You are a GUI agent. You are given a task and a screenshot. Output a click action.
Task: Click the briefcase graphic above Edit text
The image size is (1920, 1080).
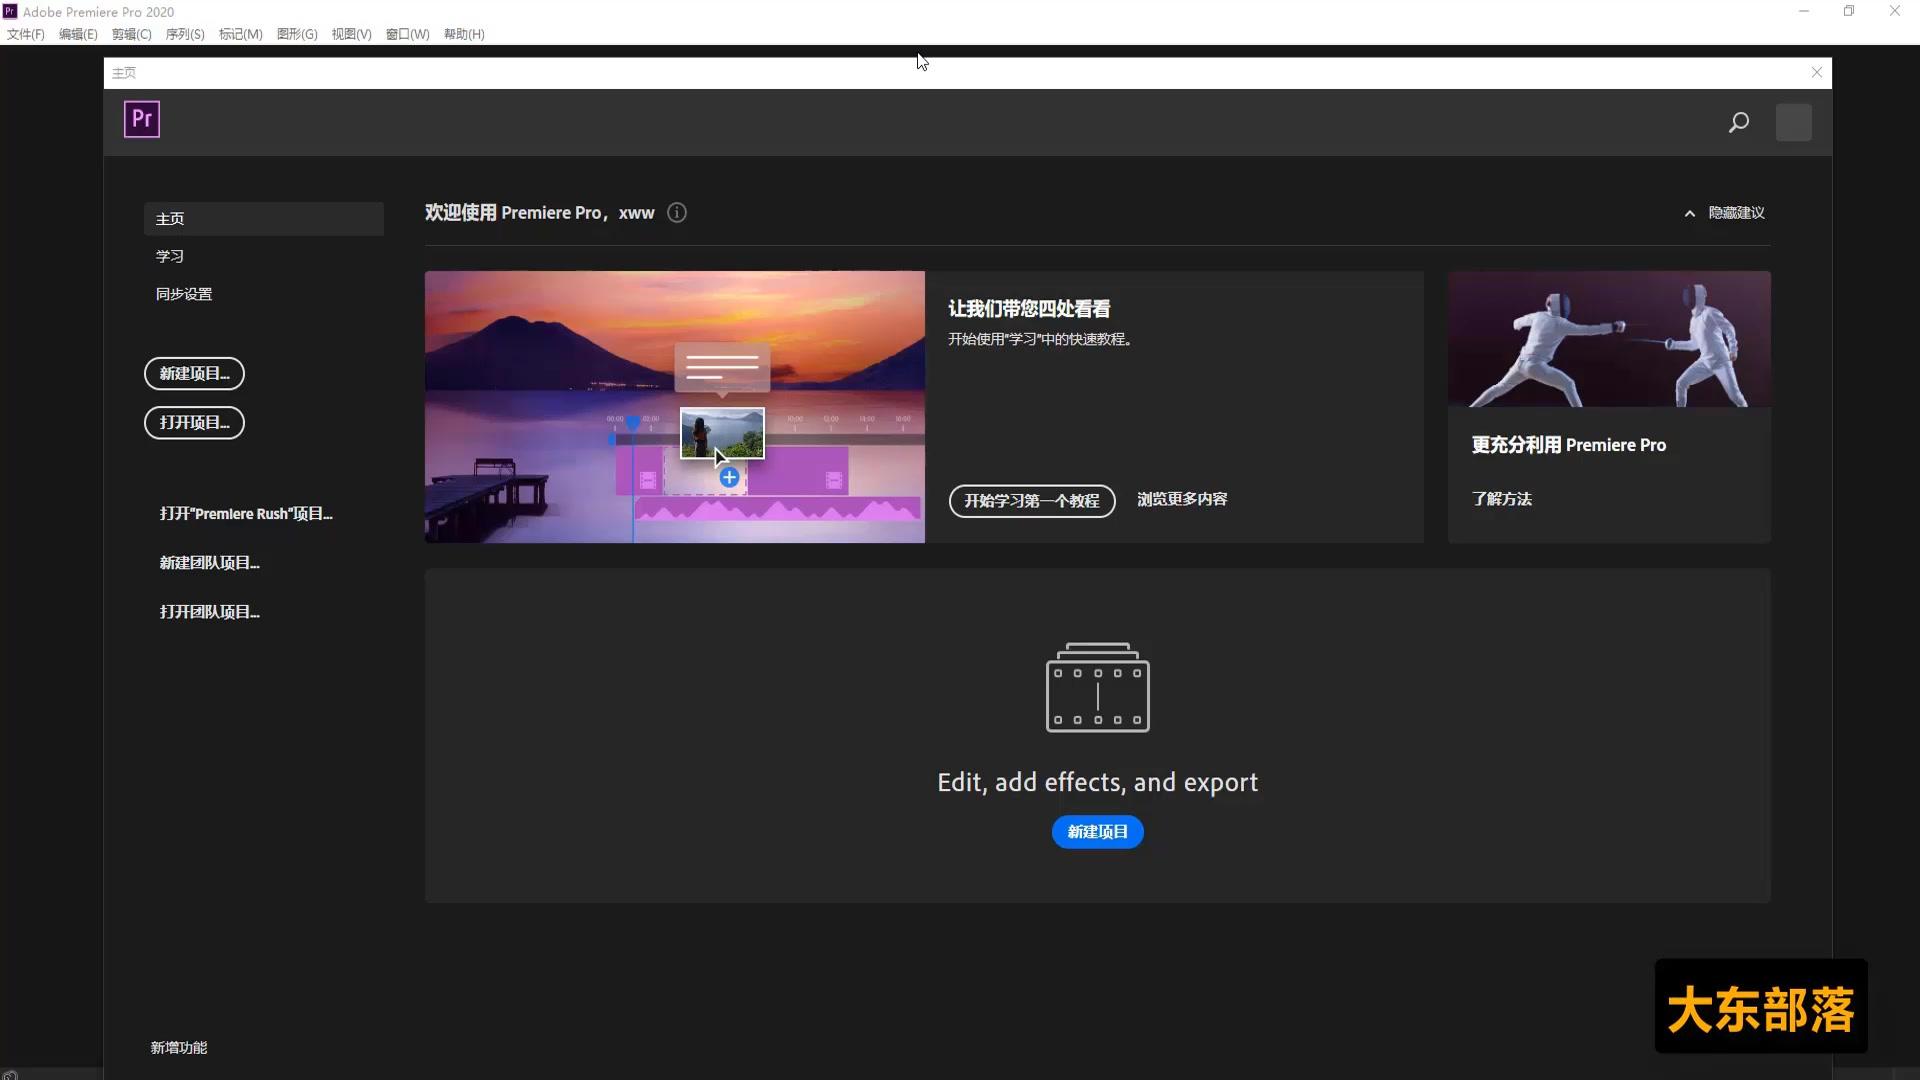1097,688
